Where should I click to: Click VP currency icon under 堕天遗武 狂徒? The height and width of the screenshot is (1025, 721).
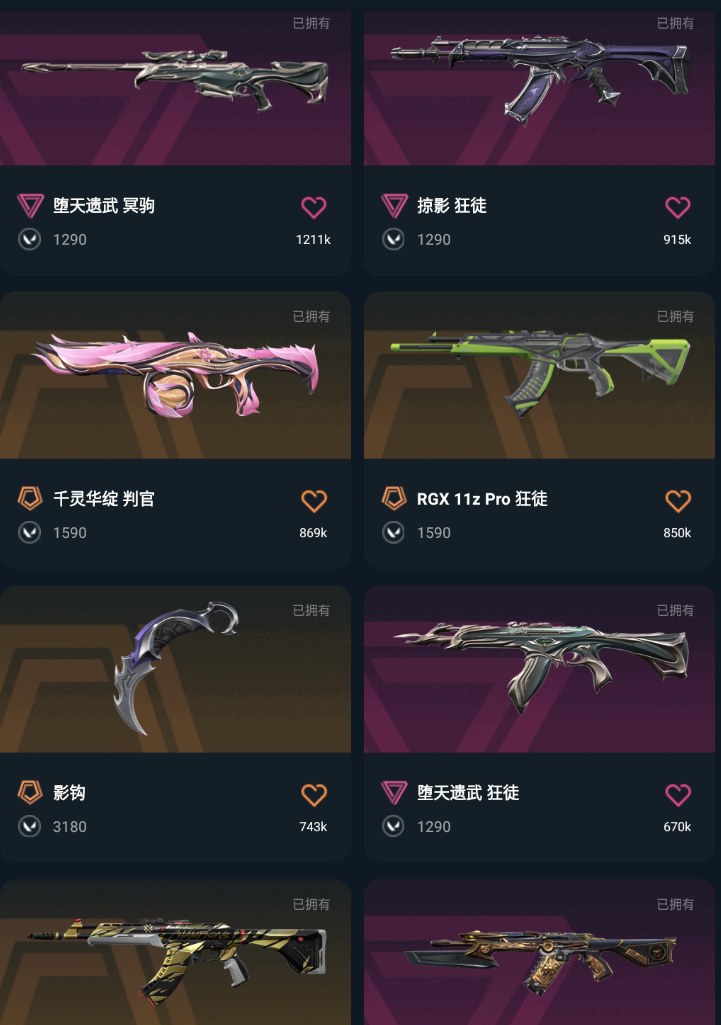coord(394,827)
